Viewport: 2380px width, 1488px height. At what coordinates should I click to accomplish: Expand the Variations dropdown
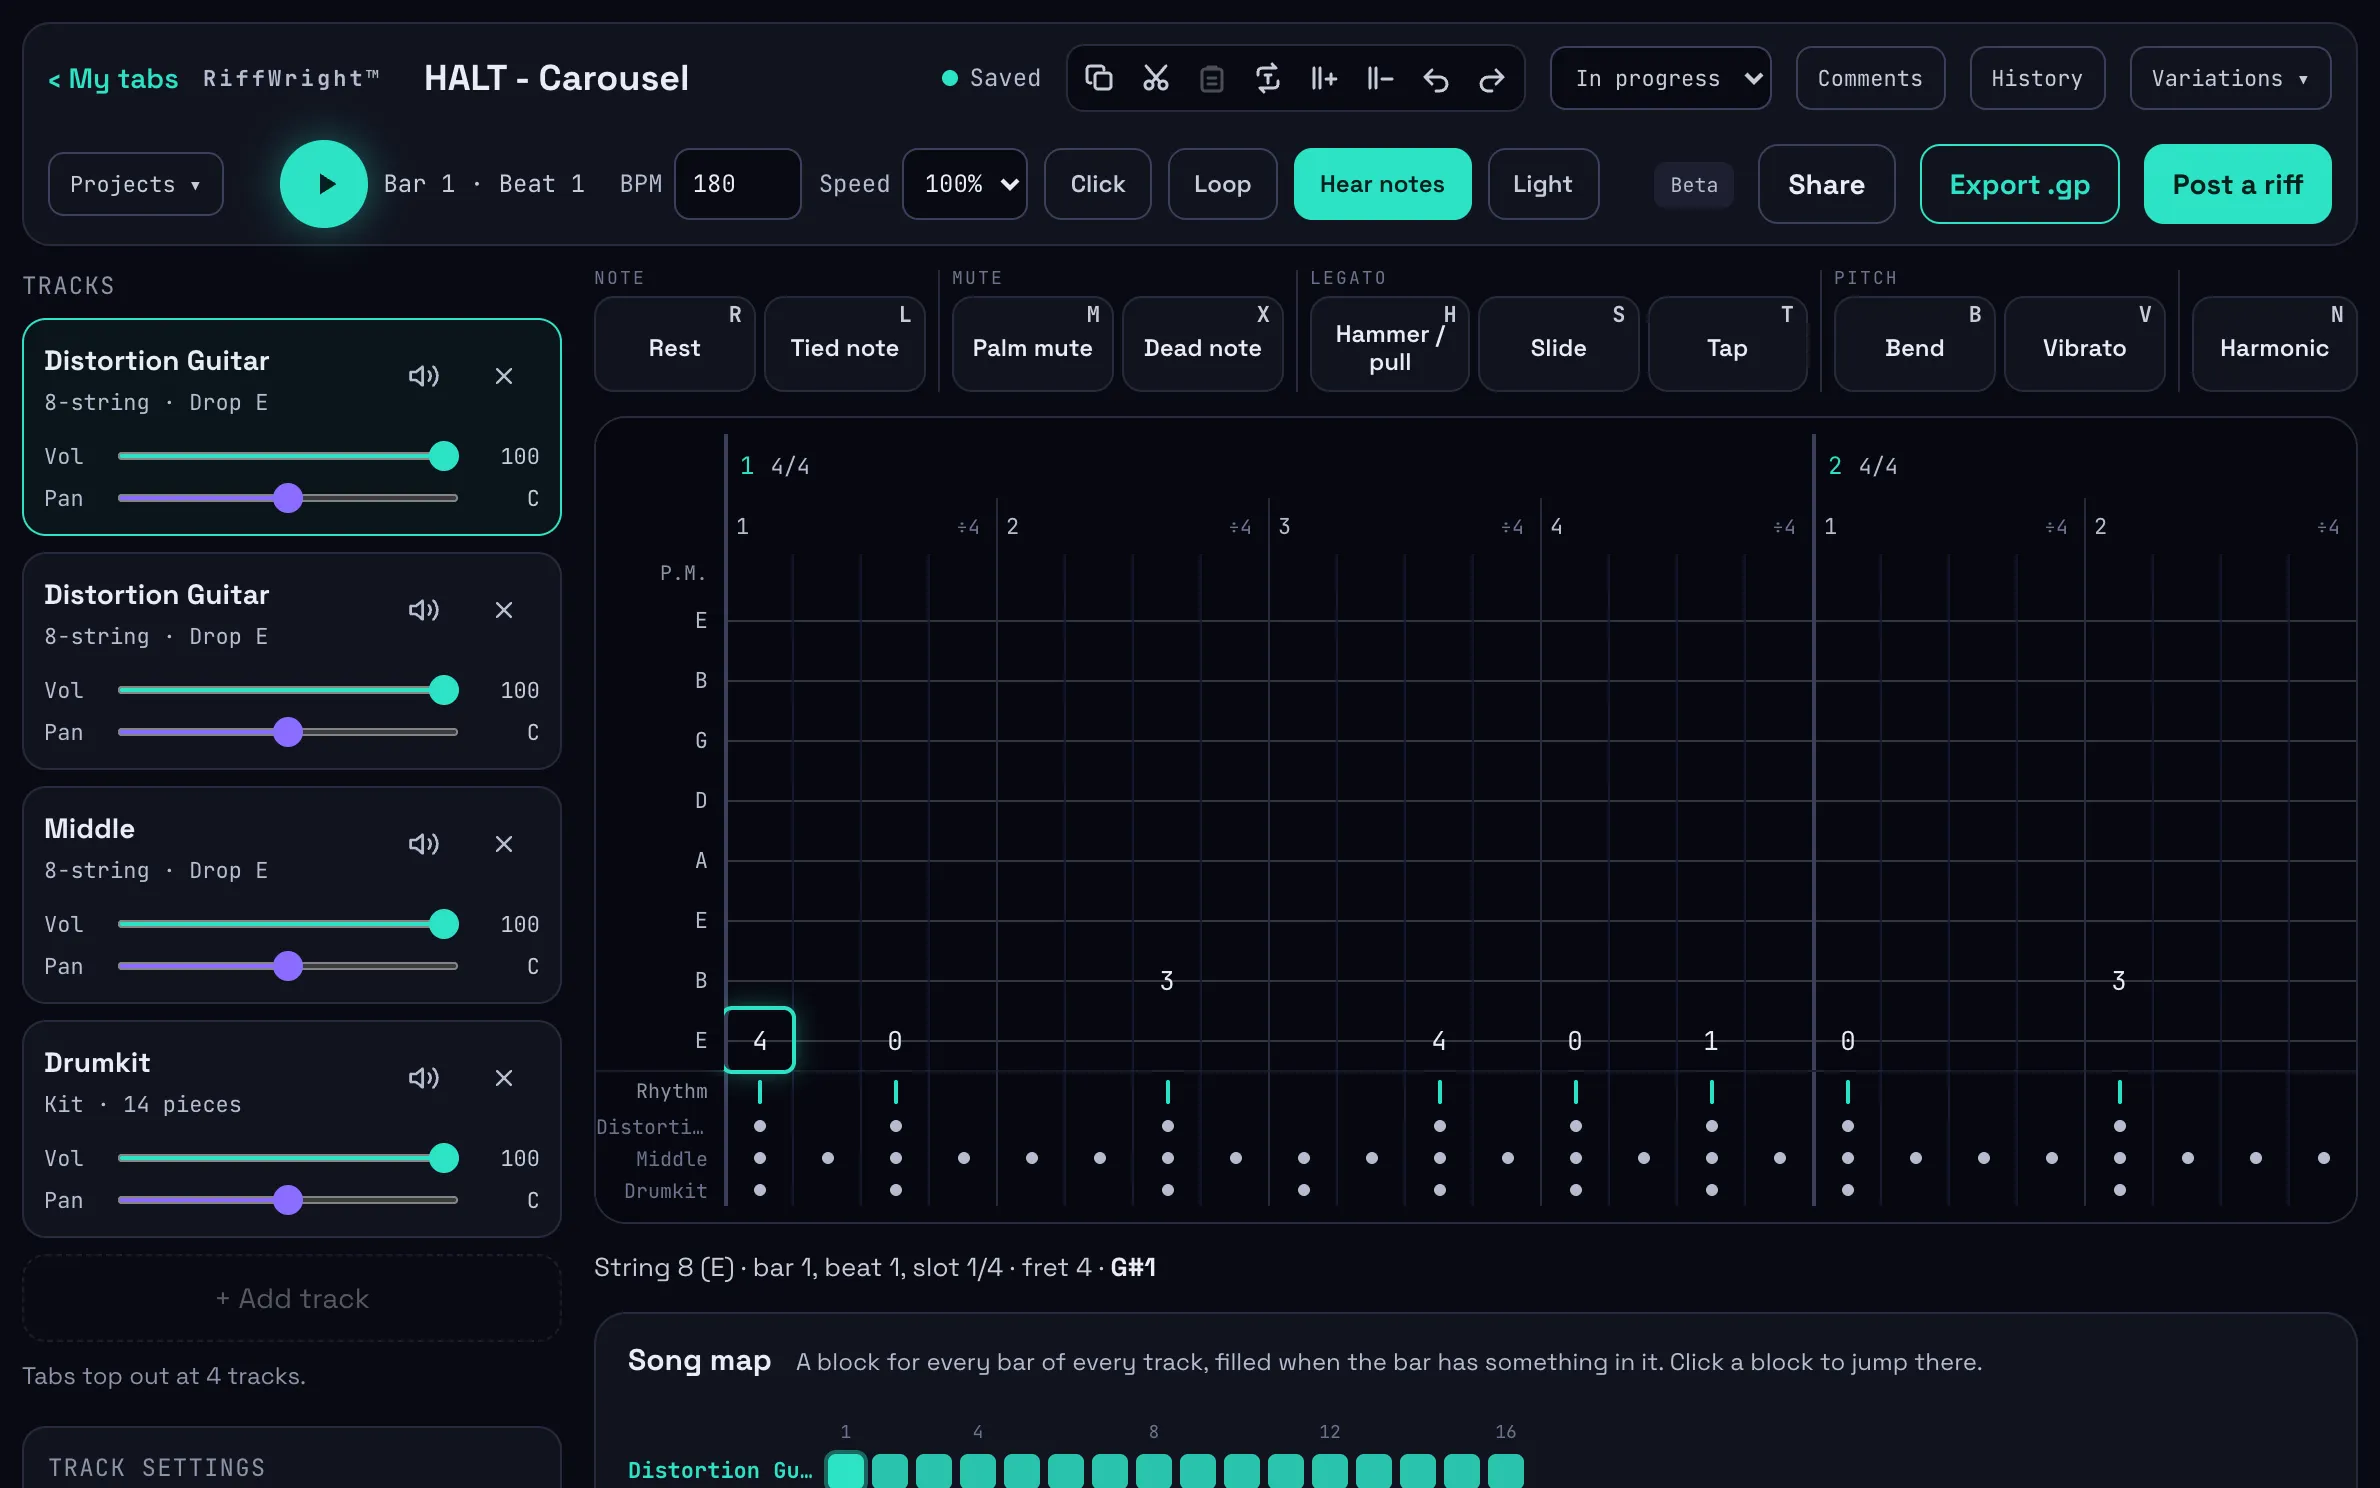pyautogui.click(x=2230, y=78)
